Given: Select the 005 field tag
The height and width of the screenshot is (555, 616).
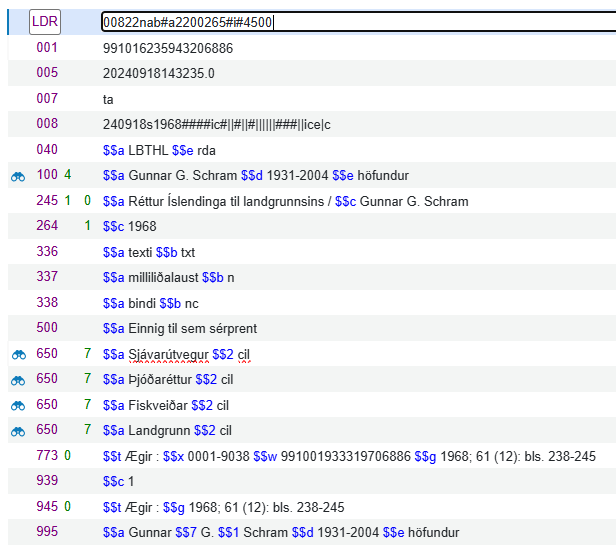Looking at the screenshot, I should [x=47, y=73].
